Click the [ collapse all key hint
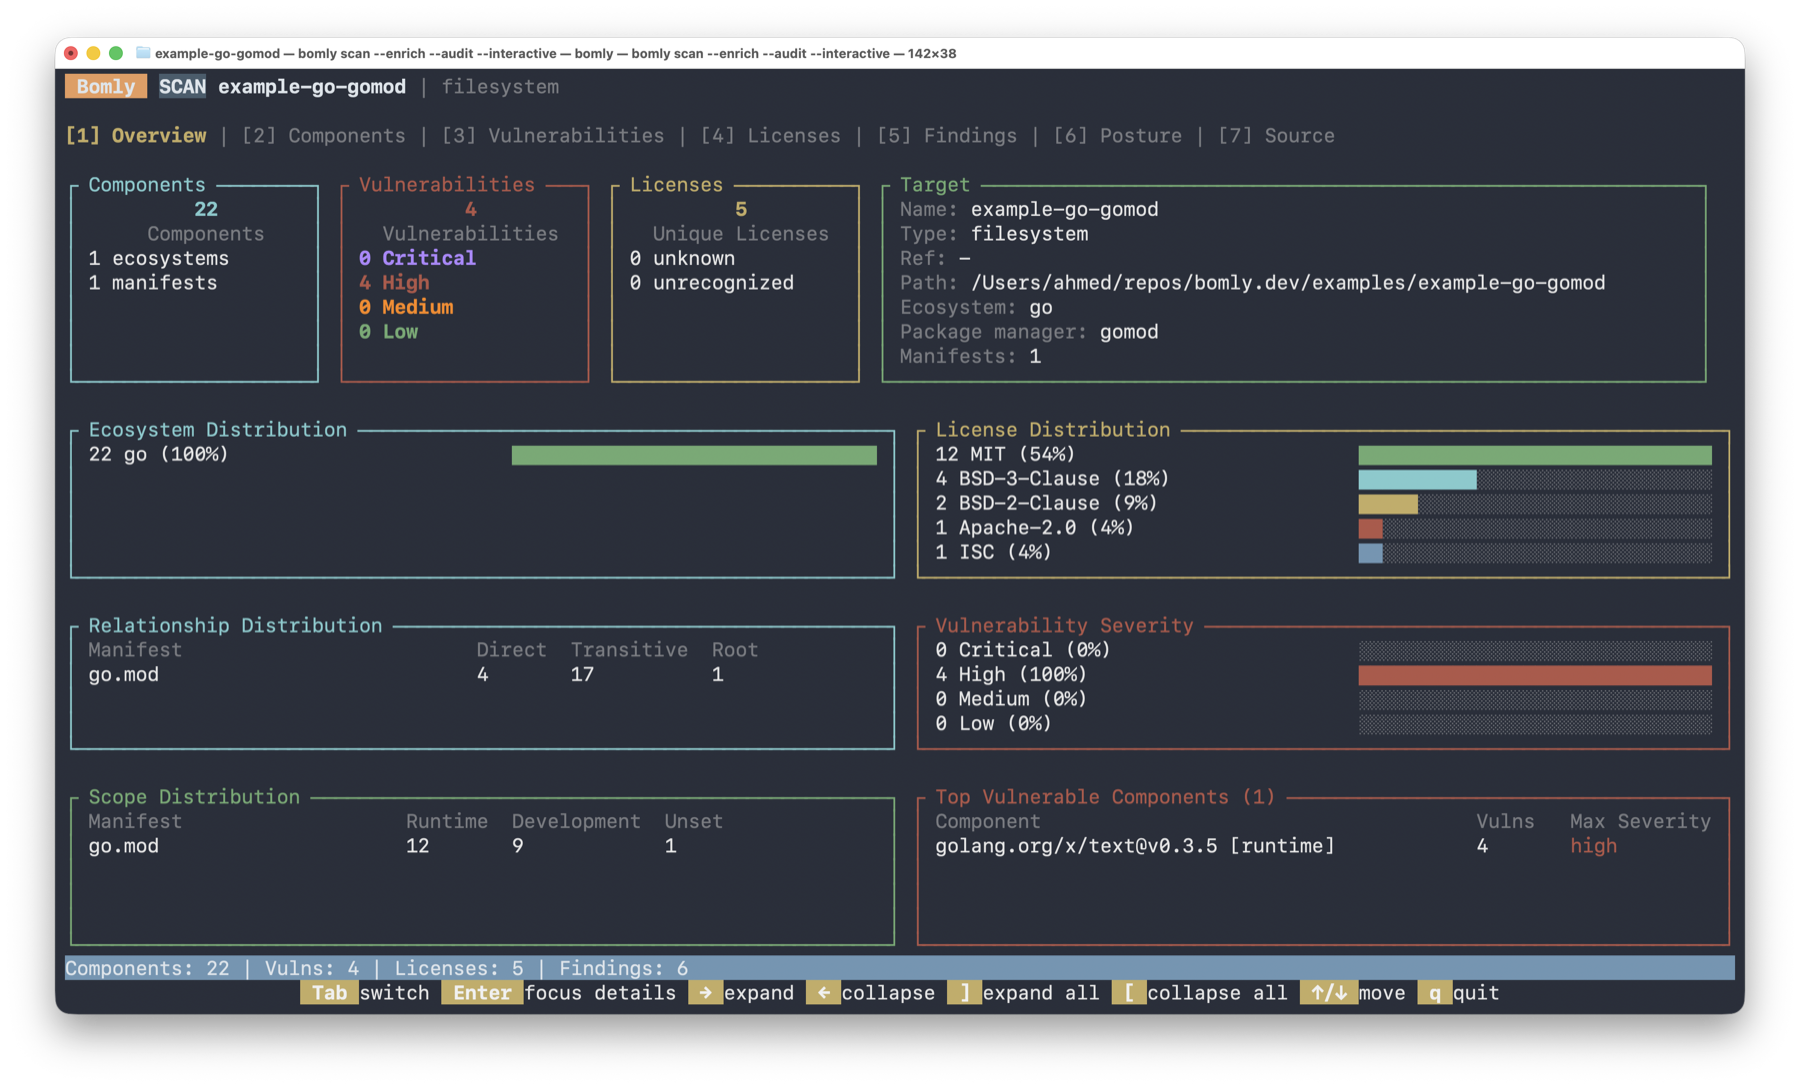The width and height of the screenshot is (1800, 1087). 1129,992
